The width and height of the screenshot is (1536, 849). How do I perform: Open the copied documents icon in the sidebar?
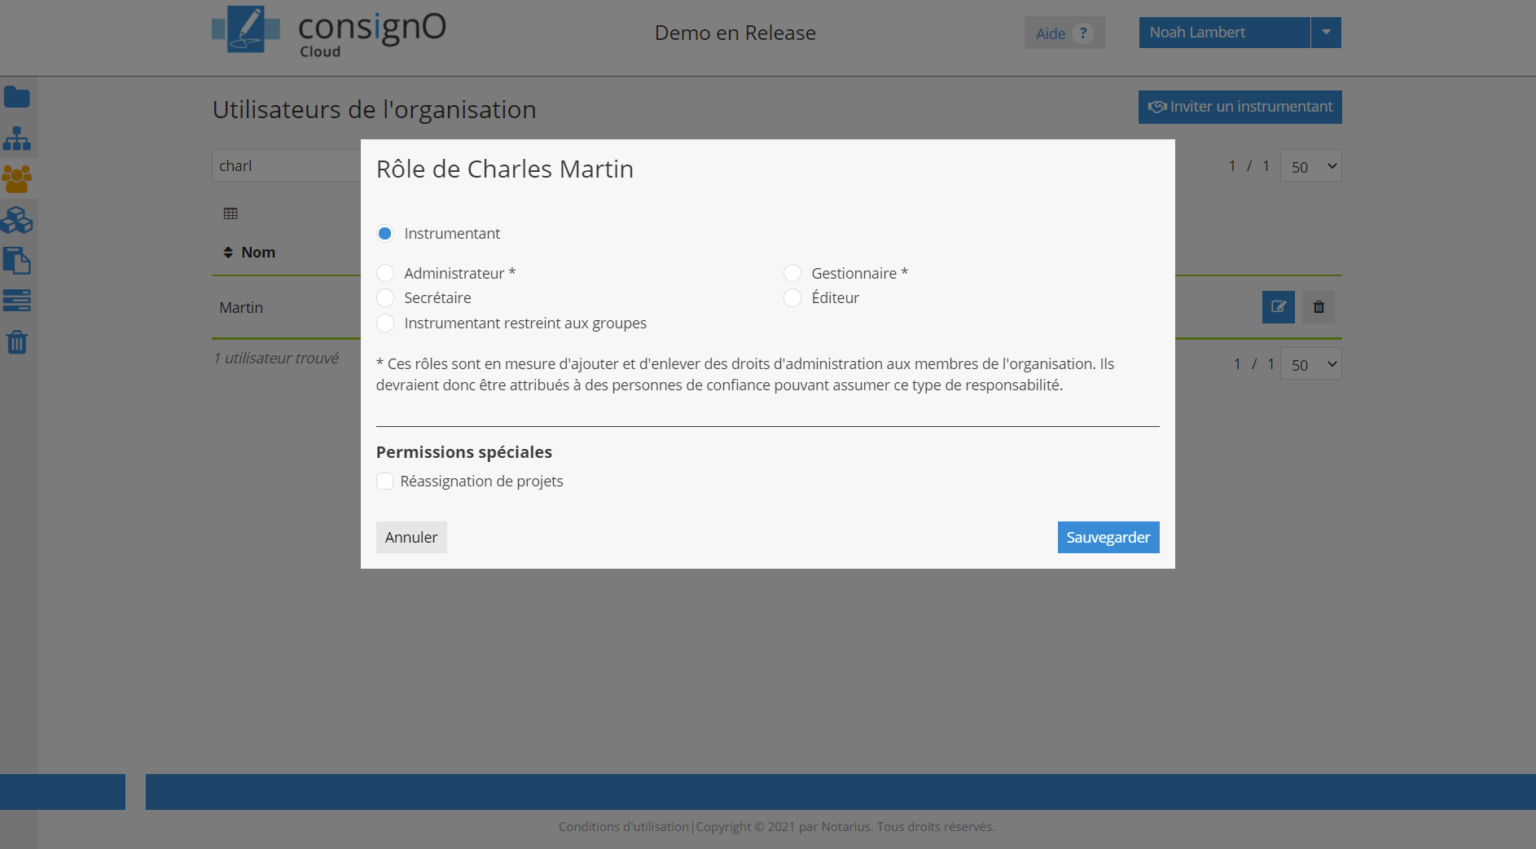click(17, 261)
